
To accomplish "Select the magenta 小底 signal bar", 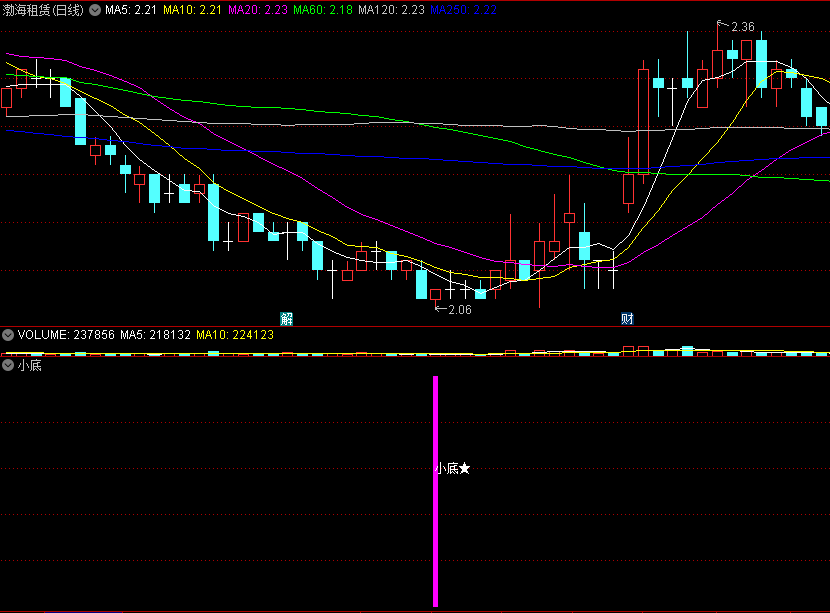I will click(x=436, y=491).
